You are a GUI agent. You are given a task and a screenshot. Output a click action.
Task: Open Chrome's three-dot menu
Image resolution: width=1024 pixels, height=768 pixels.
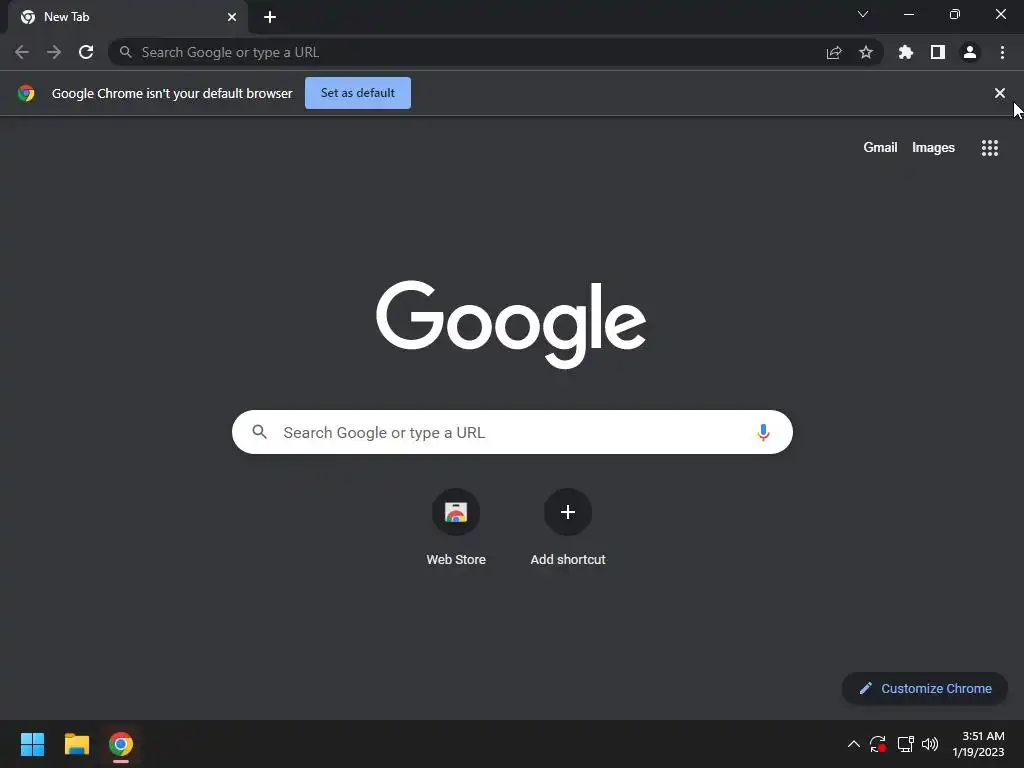1002,52
